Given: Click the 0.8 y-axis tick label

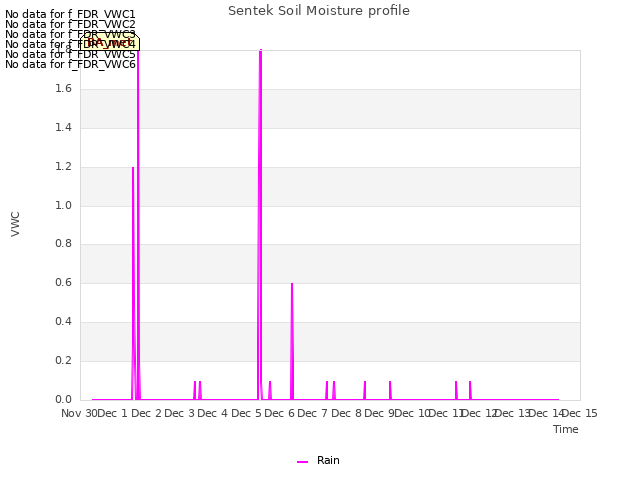Looking at the screenshot, I should tap(63, 244).
